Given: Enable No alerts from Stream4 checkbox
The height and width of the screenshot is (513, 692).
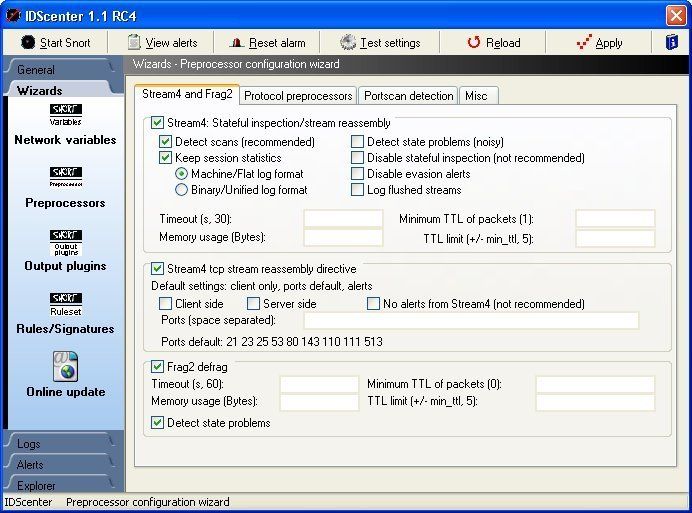Looking at the screenshot, I should point(373,303).
